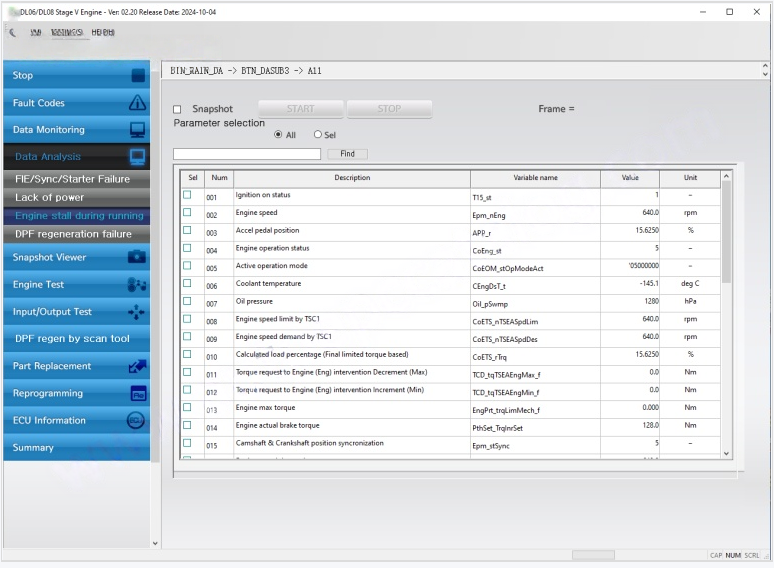Click the Reprogramming icon
The image size is (774, 568).
(138, 394)
